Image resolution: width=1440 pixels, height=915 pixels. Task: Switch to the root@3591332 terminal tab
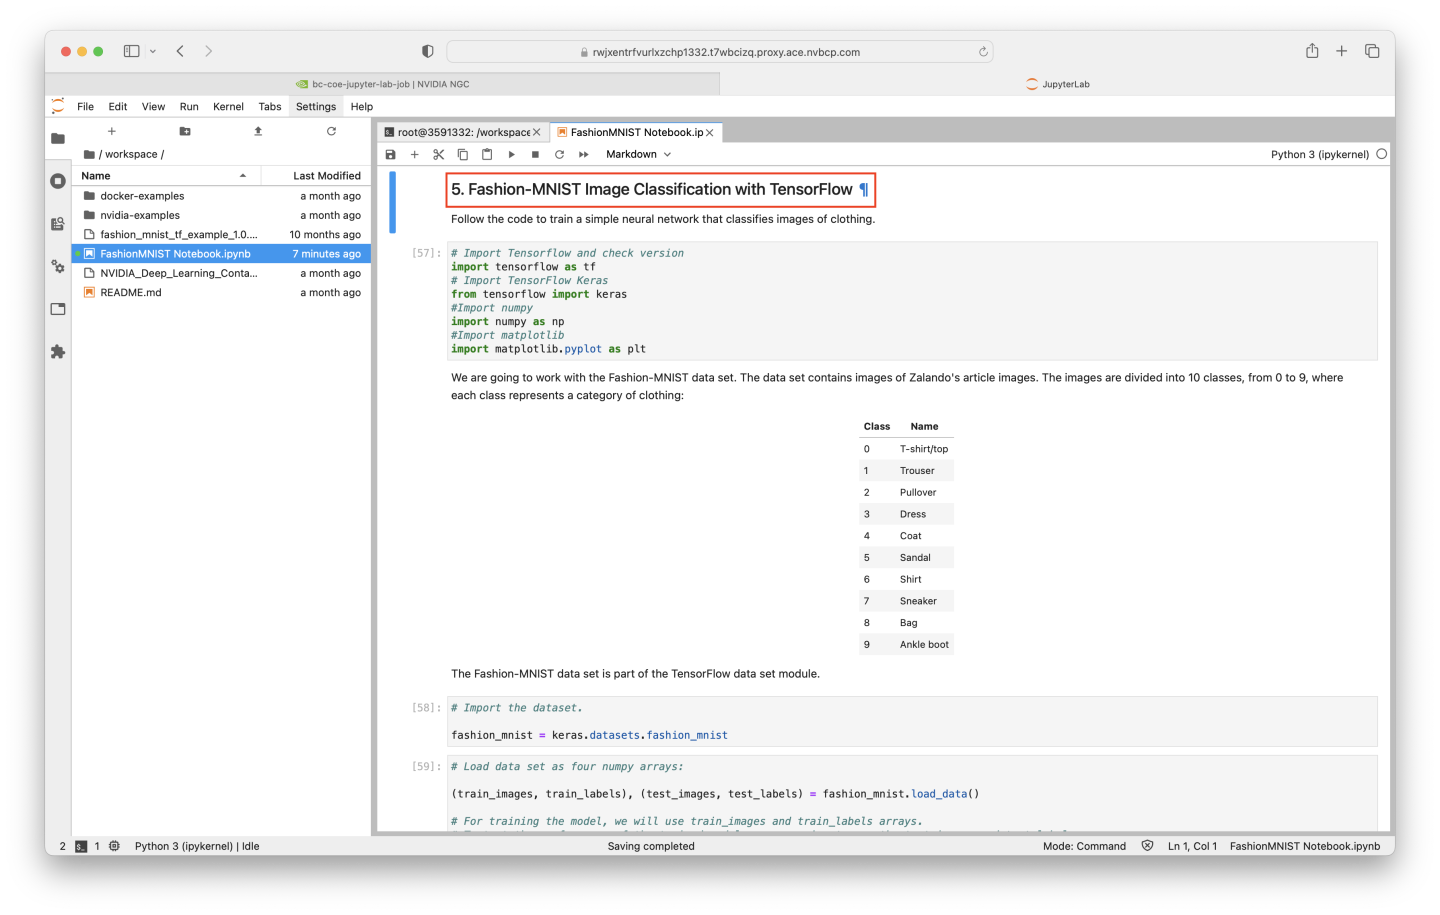(x=458, y=131)
